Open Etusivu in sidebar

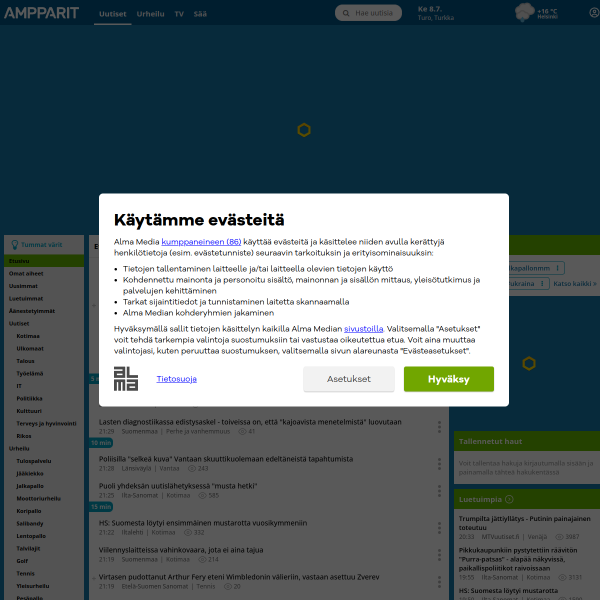pyautogui.click(x=44, y=261)
